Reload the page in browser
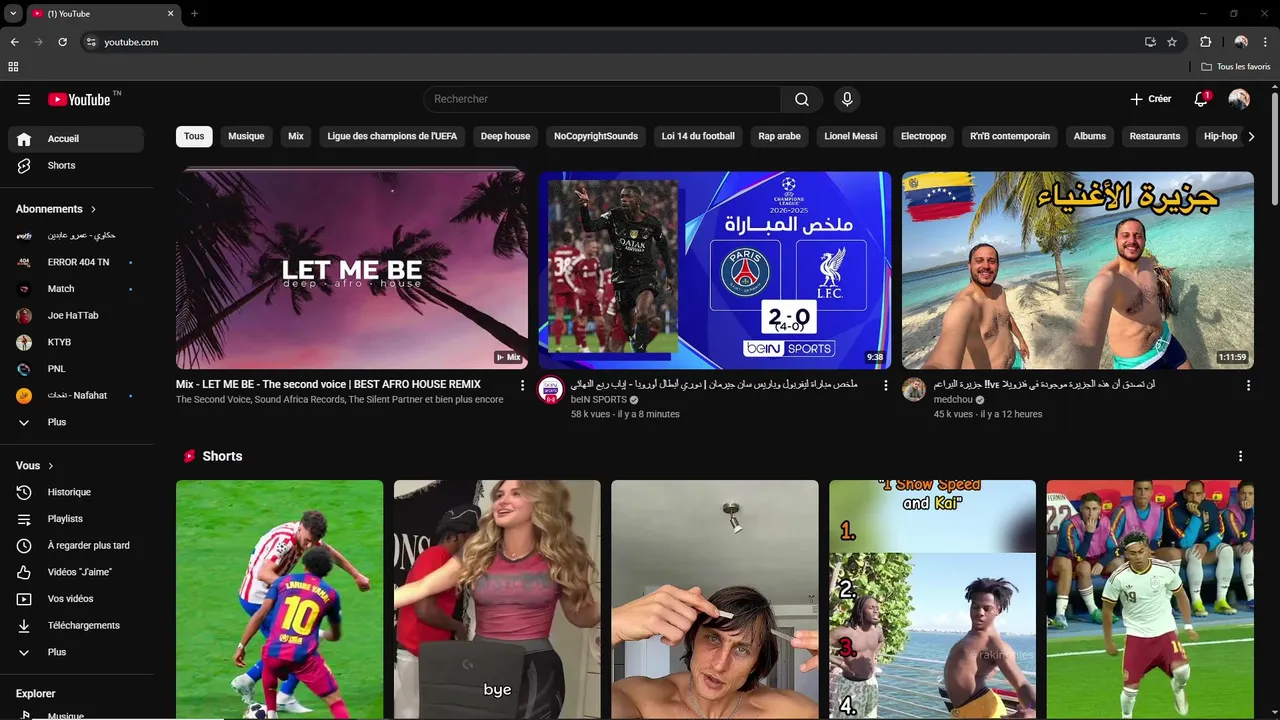 tap(62, 42)
